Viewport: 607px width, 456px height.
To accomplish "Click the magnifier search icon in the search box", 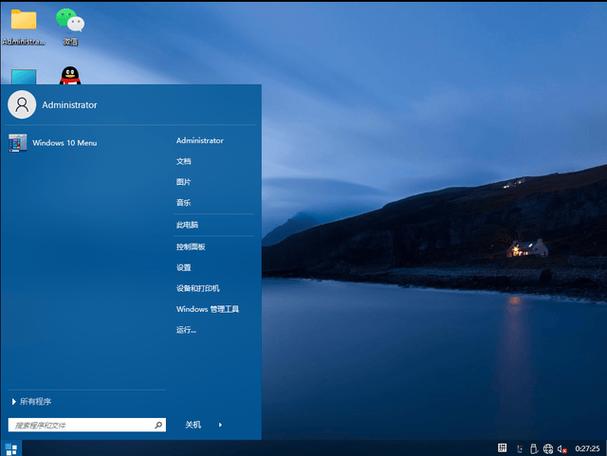I will coord(158,425).
